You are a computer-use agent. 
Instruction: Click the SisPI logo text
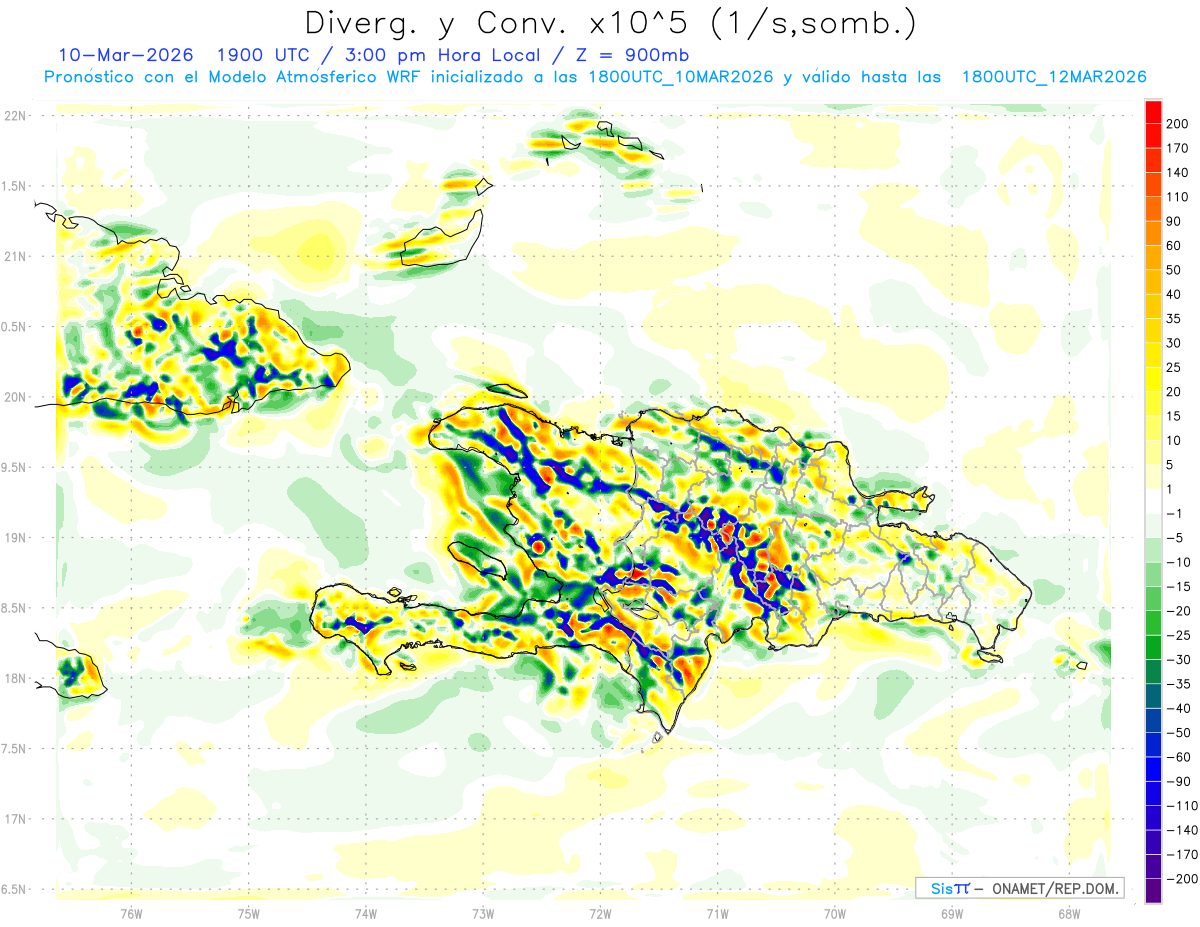(x=949, y=888)
